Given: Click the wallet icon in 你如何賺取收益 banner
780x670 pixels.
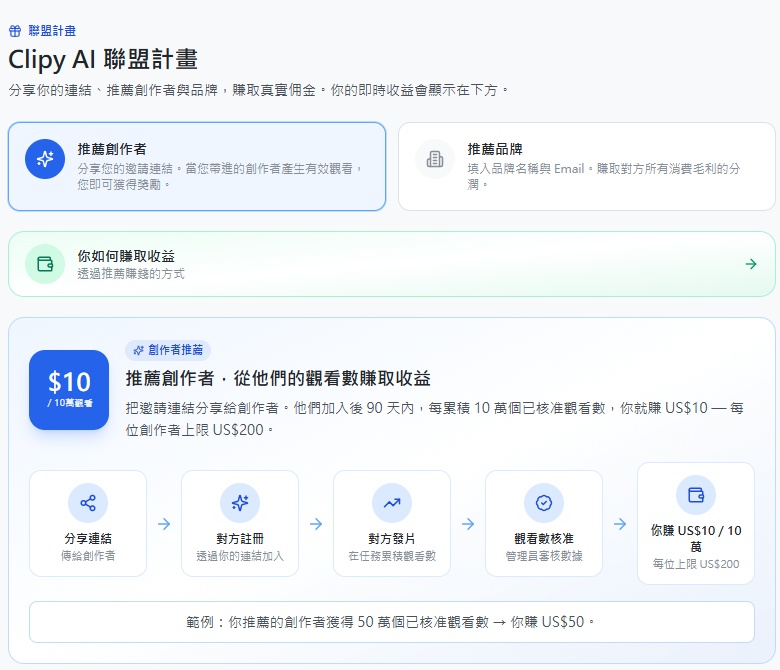Looking at the screenshot, I should tap(45, 264).
